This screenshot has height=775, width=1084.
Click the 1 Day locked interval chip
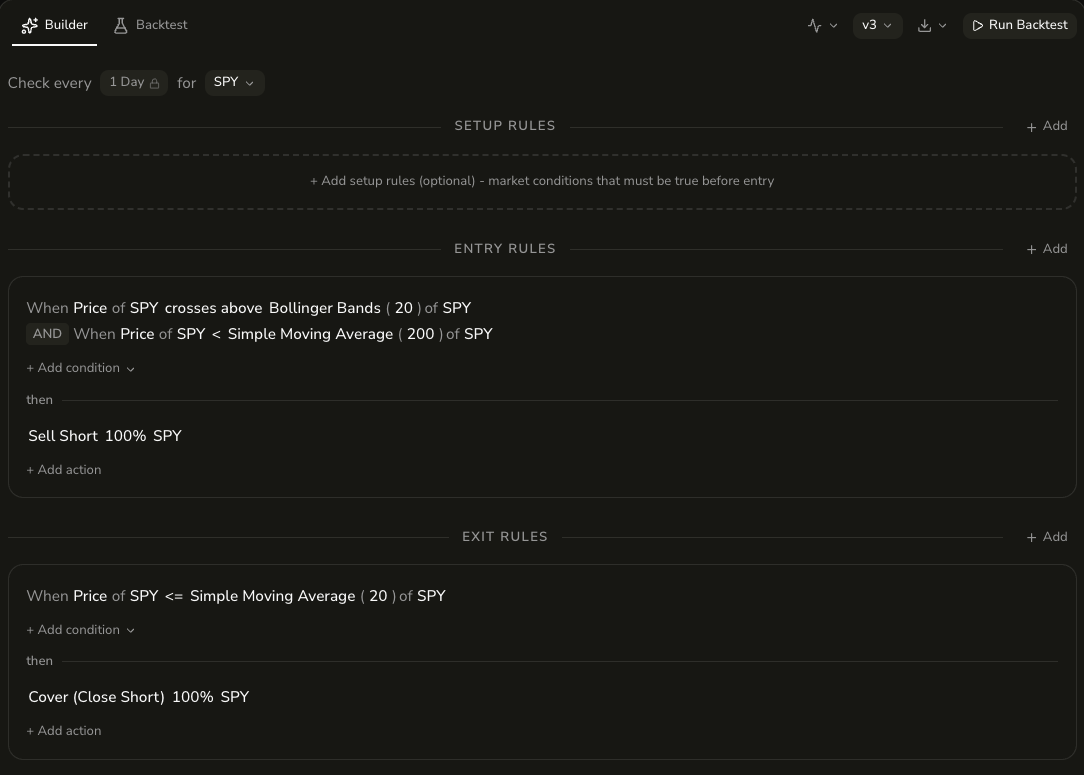coord(133,82)
